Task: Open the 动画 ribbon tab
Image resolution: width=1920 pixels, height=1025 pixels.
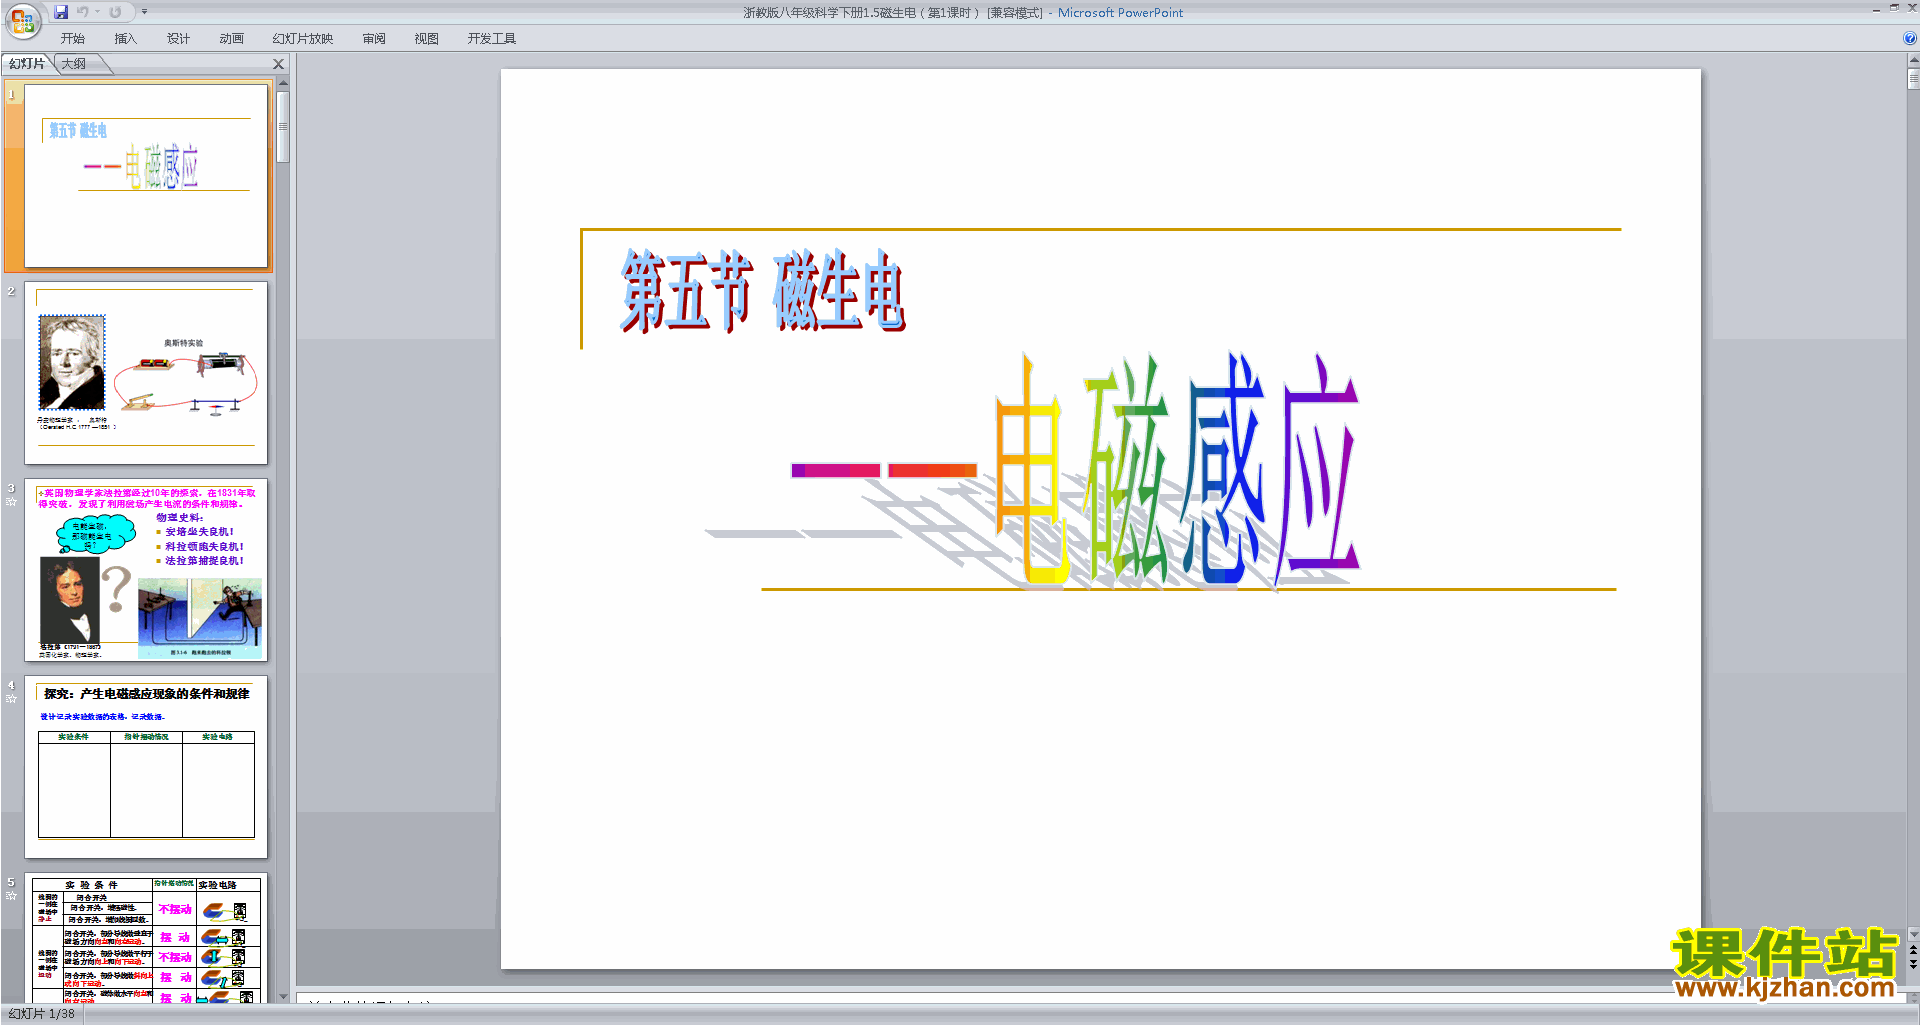Action: [x=231, y=39]
